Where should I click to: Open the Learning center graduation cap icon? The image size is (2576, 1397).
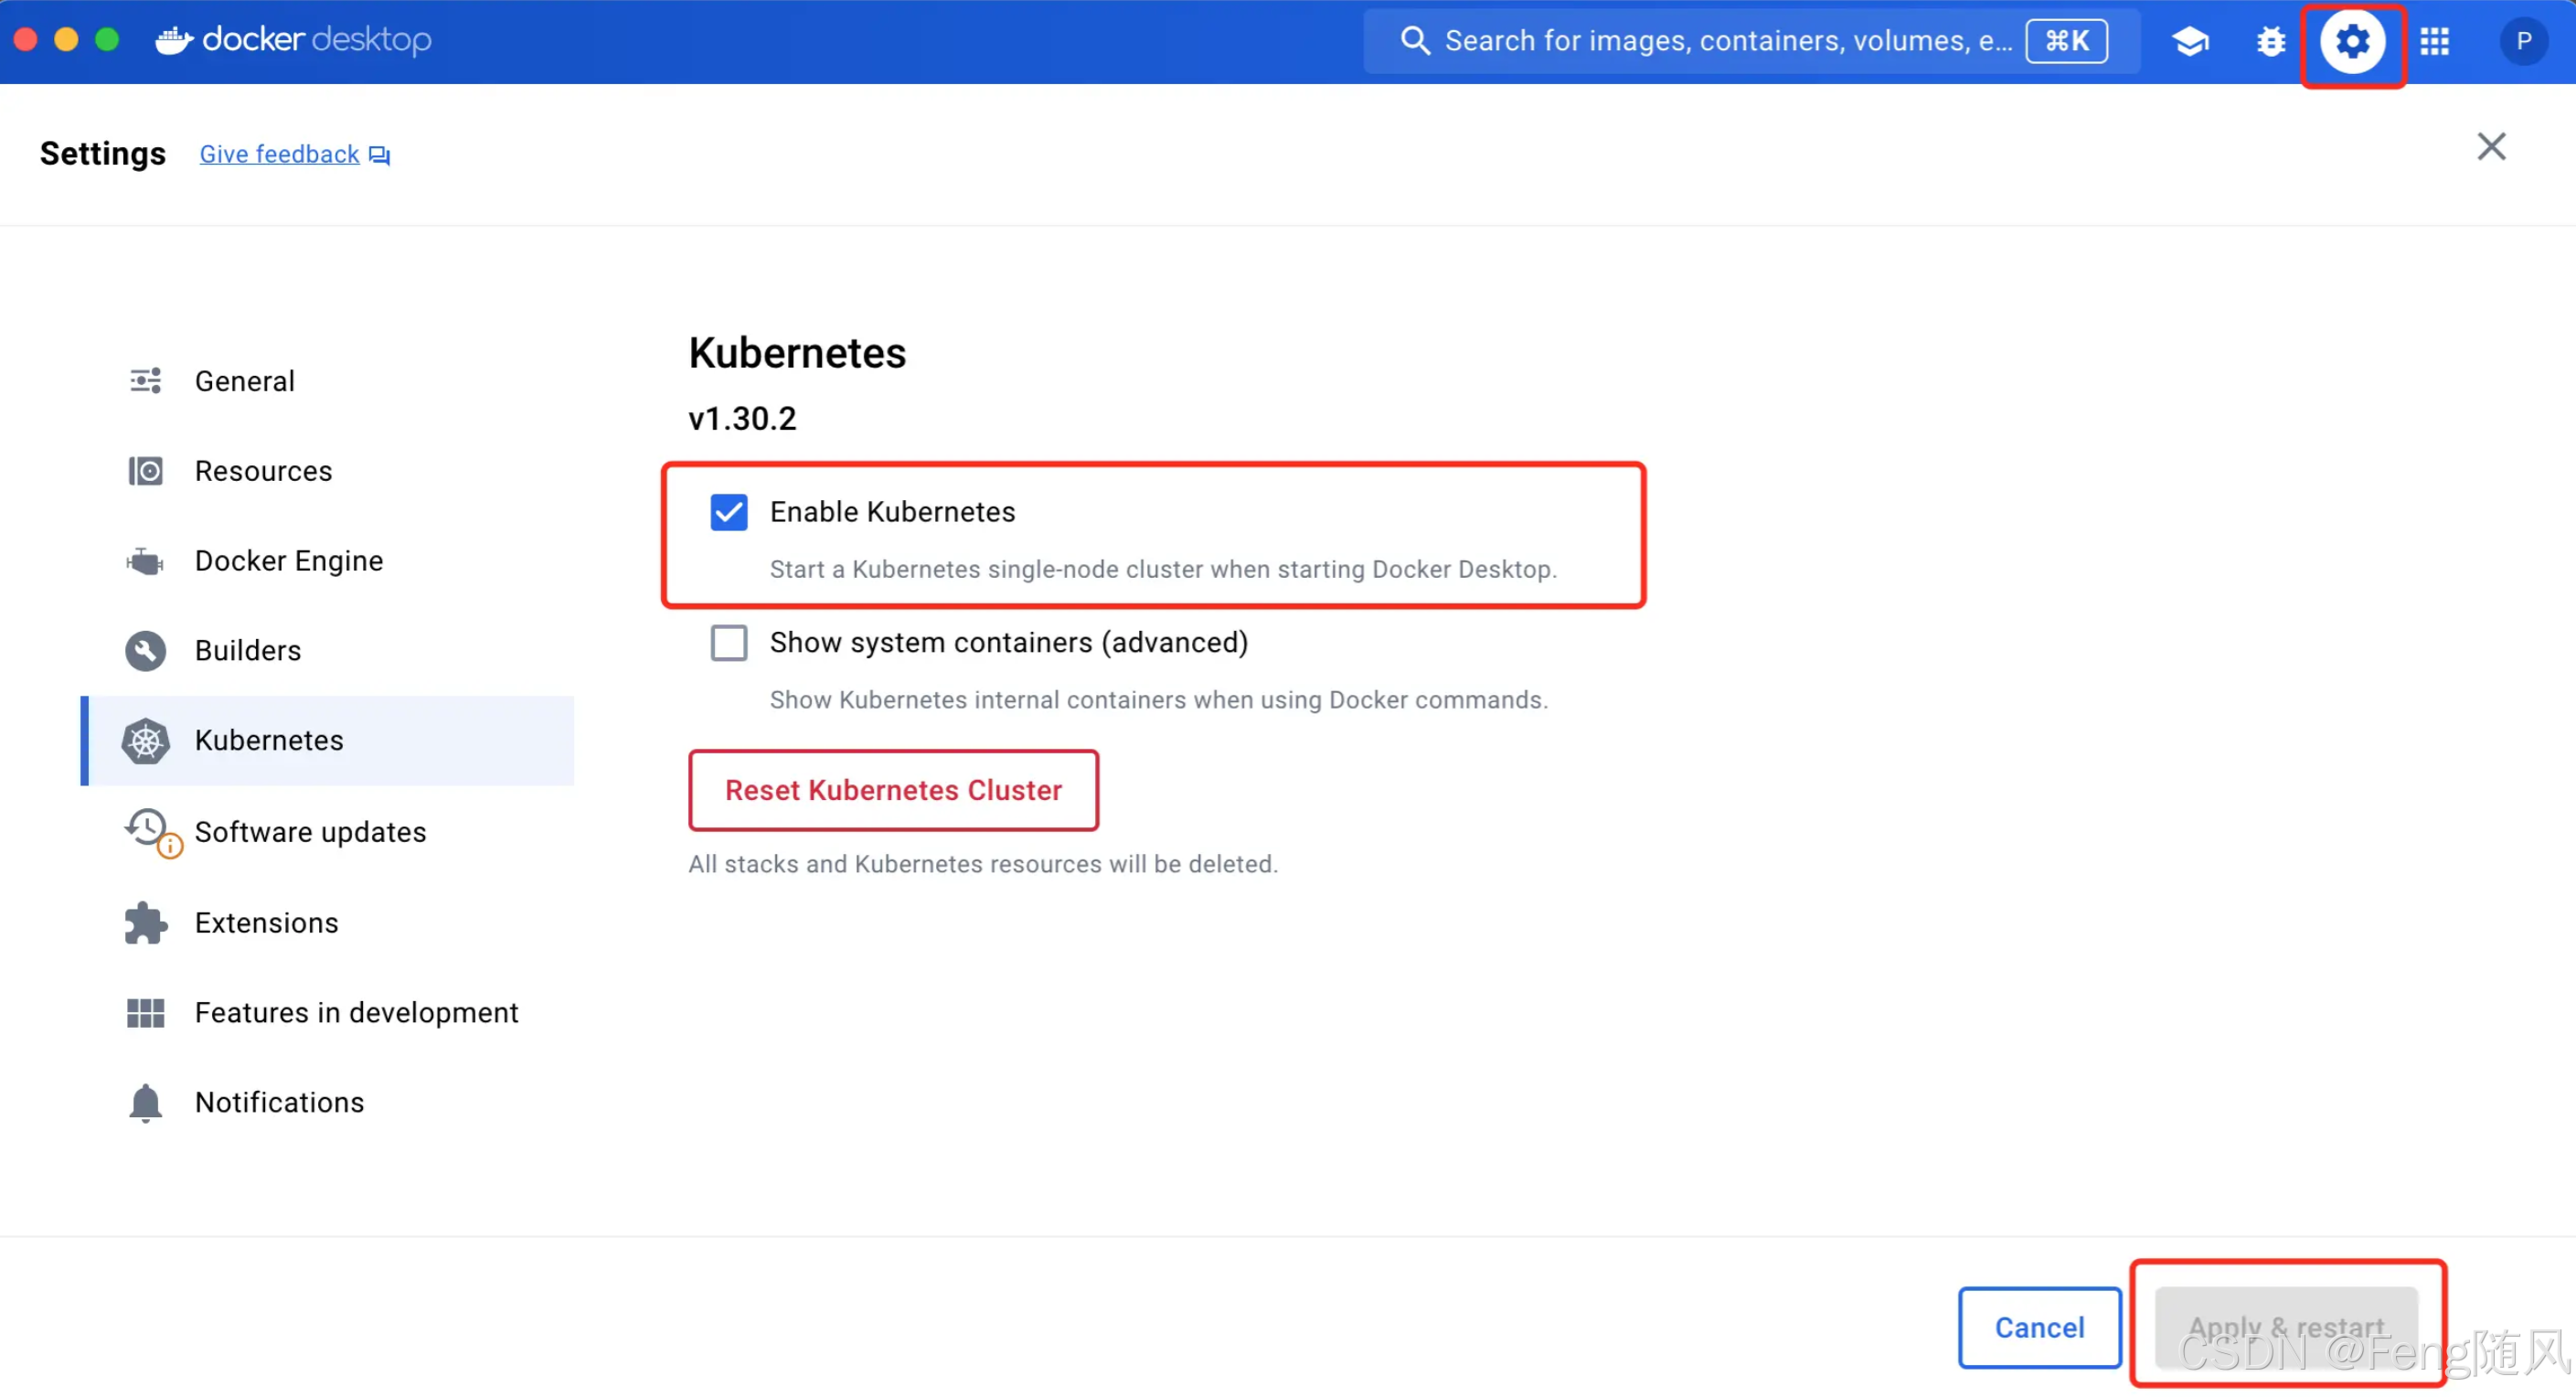(2190, 41)
